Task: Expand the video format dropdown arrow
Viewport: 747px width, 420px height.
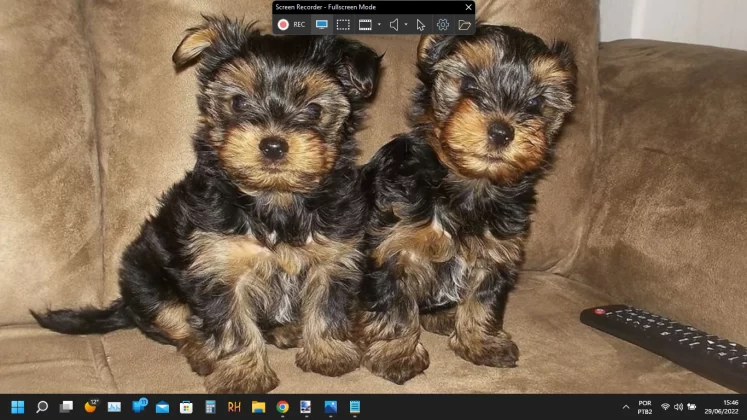Action: click(x=379, y=24)
